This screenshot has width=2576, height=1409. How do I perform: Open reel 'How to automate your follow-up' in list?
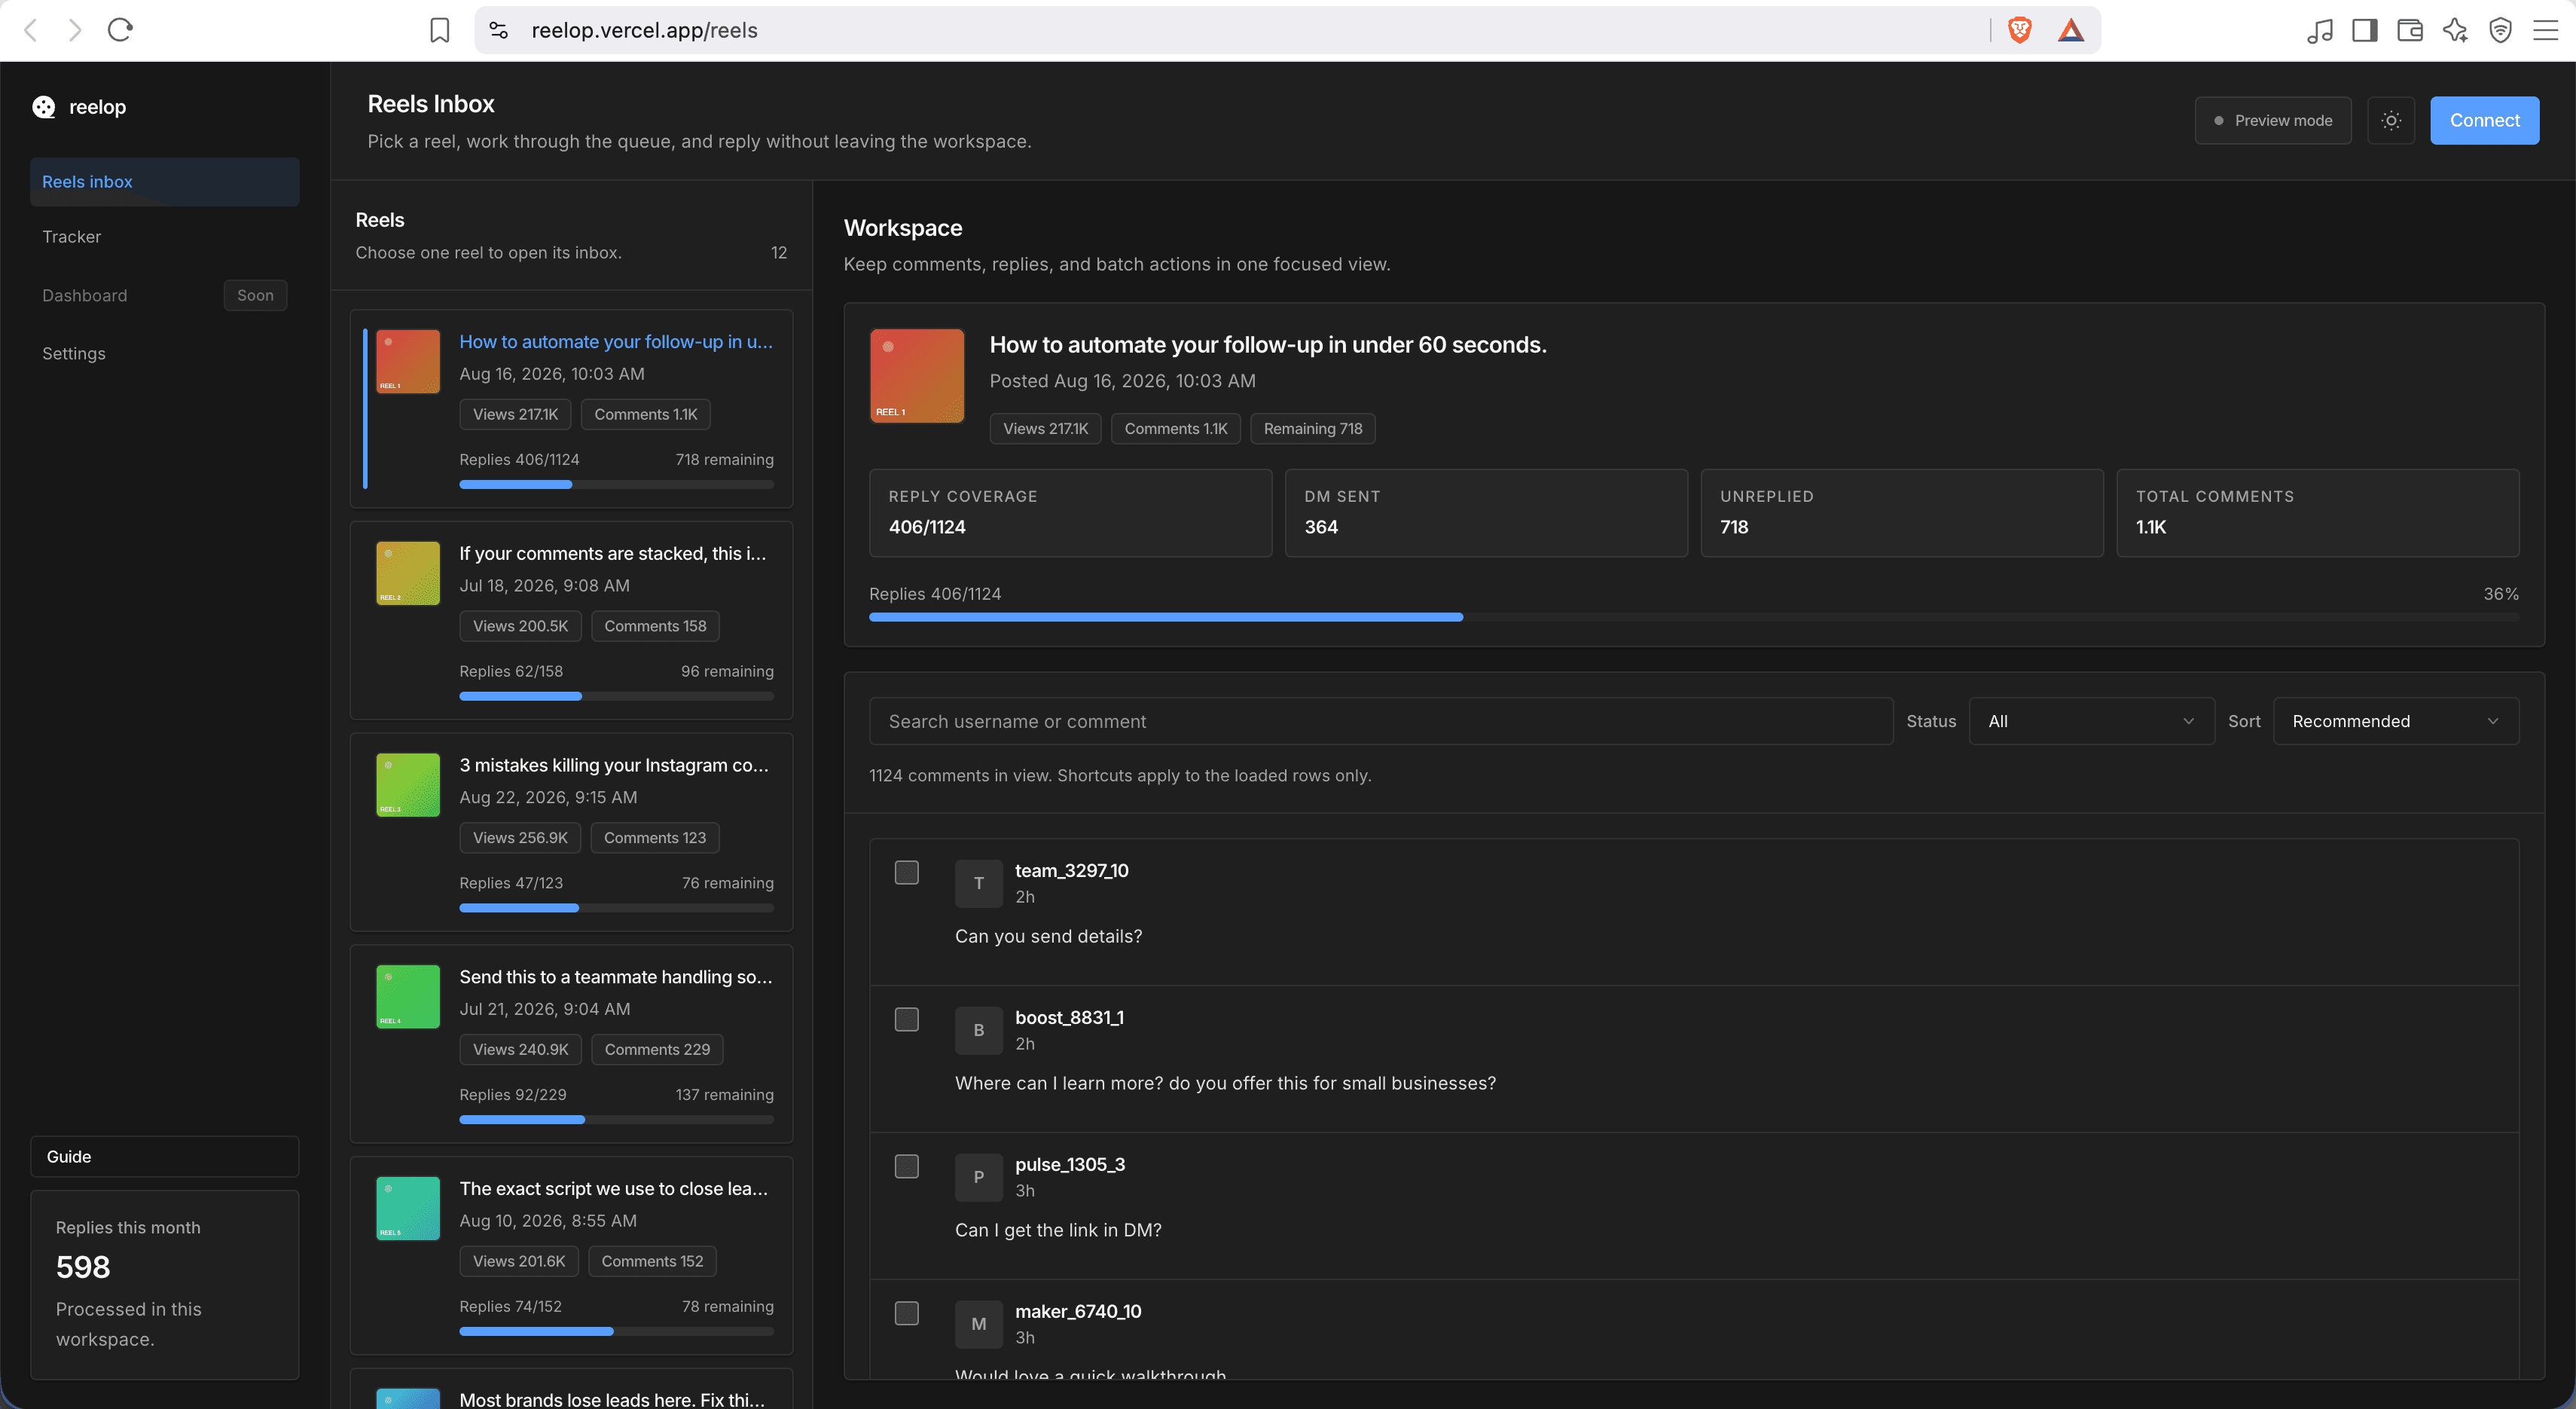[571, 408]
